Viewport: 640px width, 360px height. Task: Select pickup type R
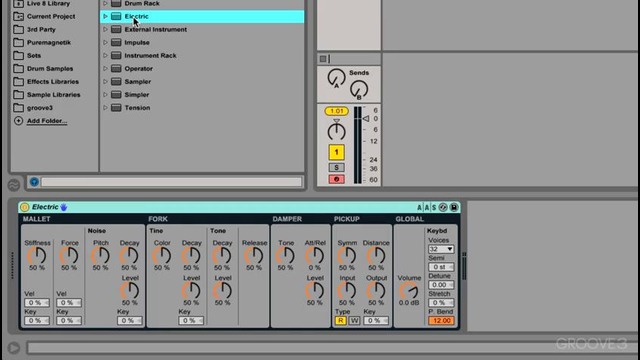pos(340,321)
